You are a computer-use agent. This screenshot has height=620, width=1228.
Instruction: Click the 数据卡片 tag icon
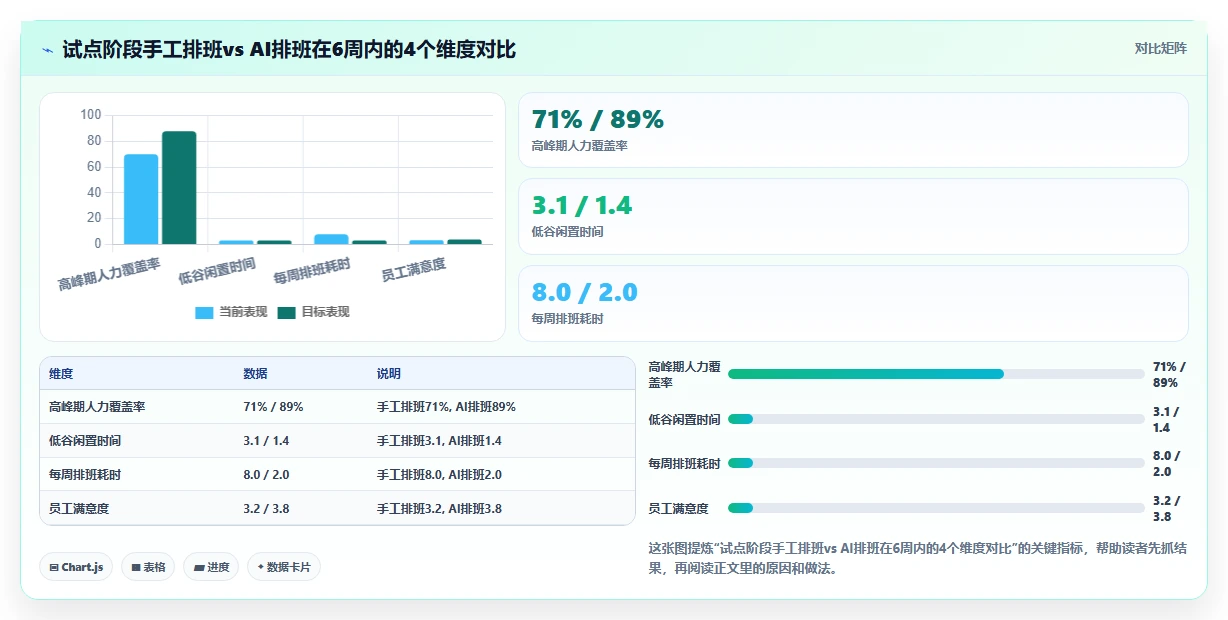(261, 567)
